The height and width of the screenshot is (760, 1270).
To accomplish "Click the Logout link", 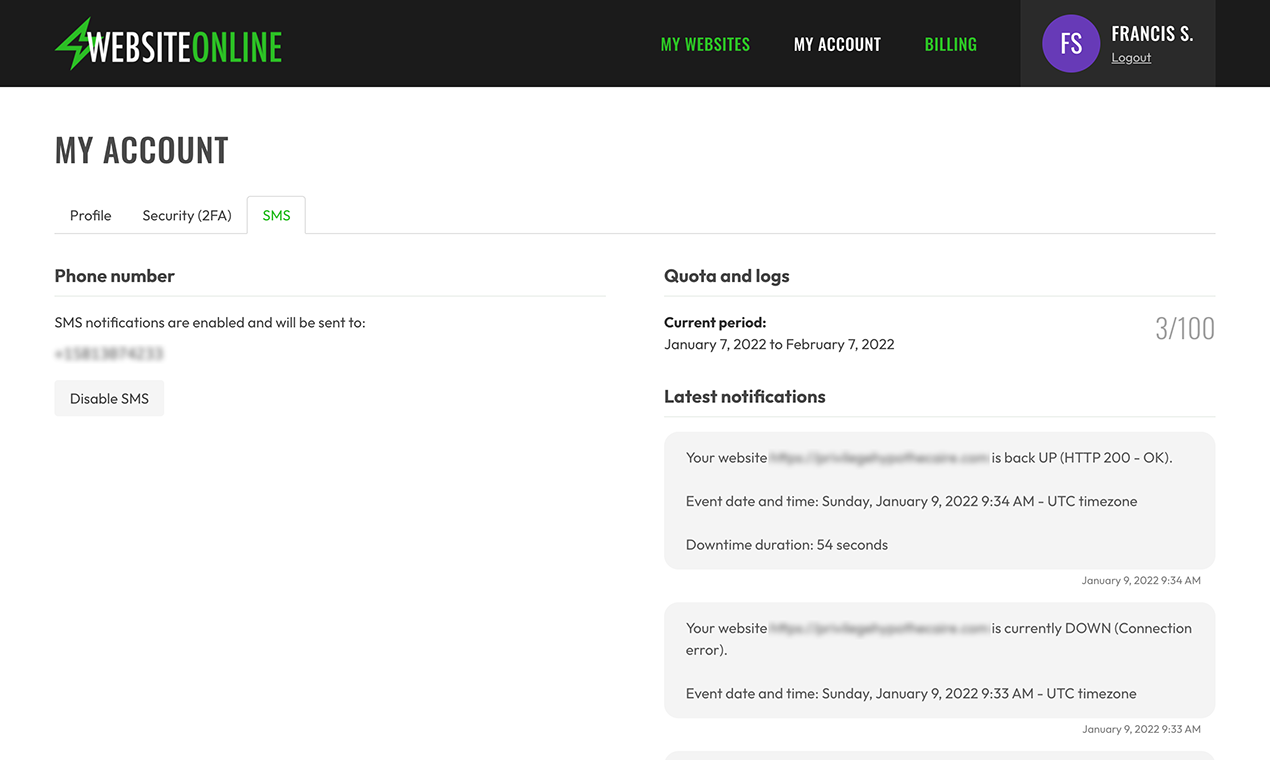I will click(1131, 58).
